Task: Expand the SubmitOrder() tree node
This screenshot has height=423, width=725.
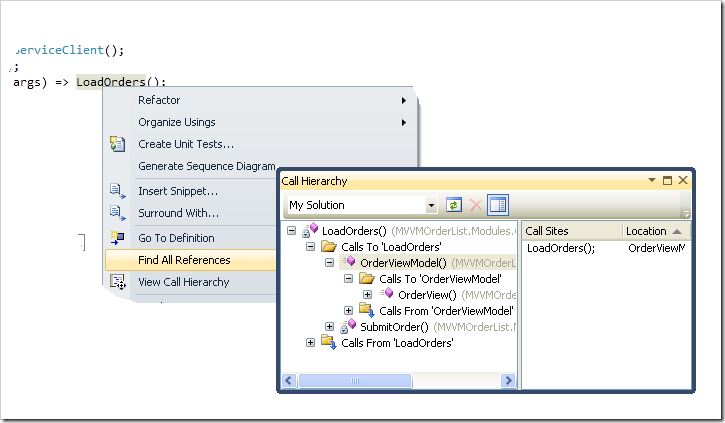Action: tap(330, 327)
